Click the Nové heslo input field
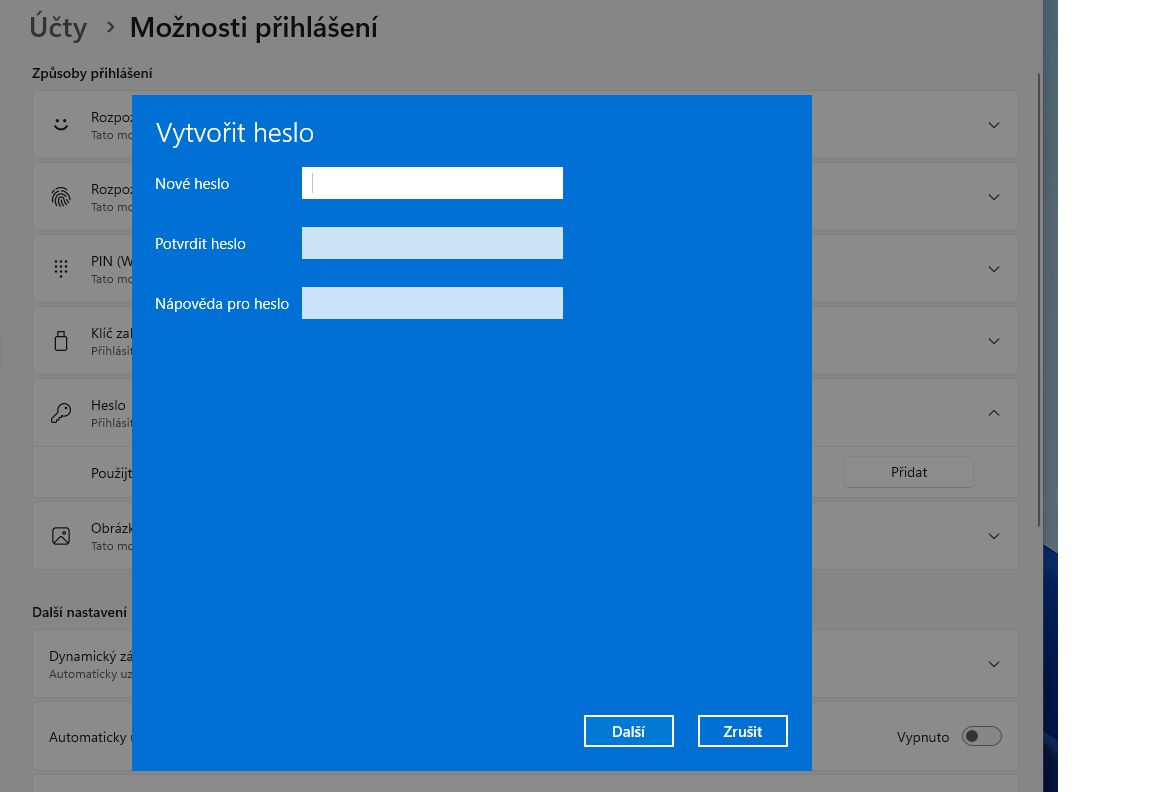The width and height of the screenshot is (1152, 792). (432, 183)
